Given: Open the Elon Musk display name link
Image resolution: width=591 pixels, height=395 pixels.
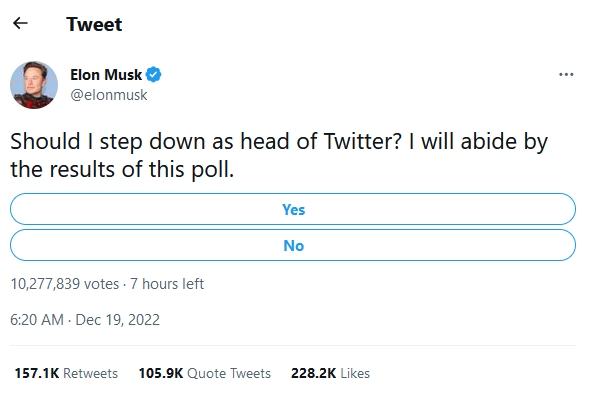Looking at the screenshot, I should coord(106,75).
